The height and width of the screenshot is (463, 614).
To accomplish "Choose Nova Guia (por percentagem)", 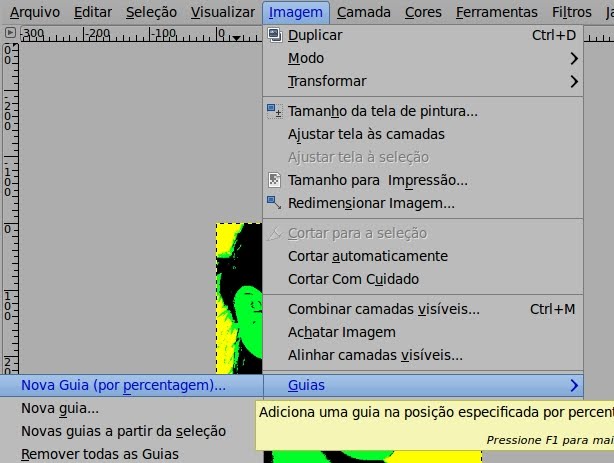I will point(131,385).
